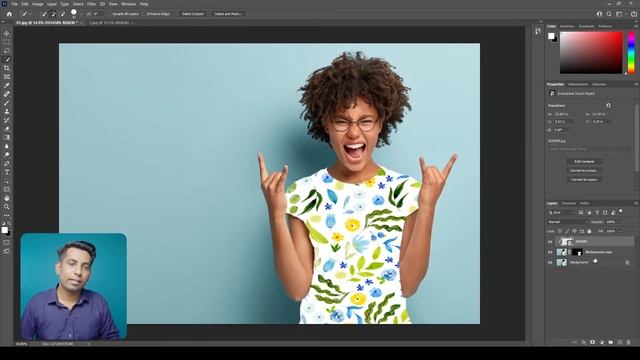
Task: Click the Select and Mask button
Action: [228, 14]
